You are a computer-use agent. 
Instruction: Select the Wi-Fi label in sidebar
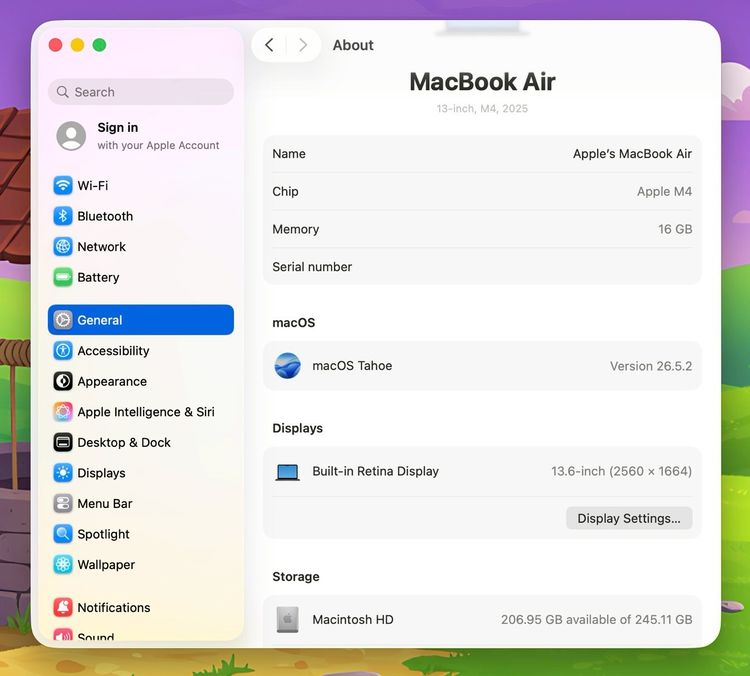click(93, 186)
